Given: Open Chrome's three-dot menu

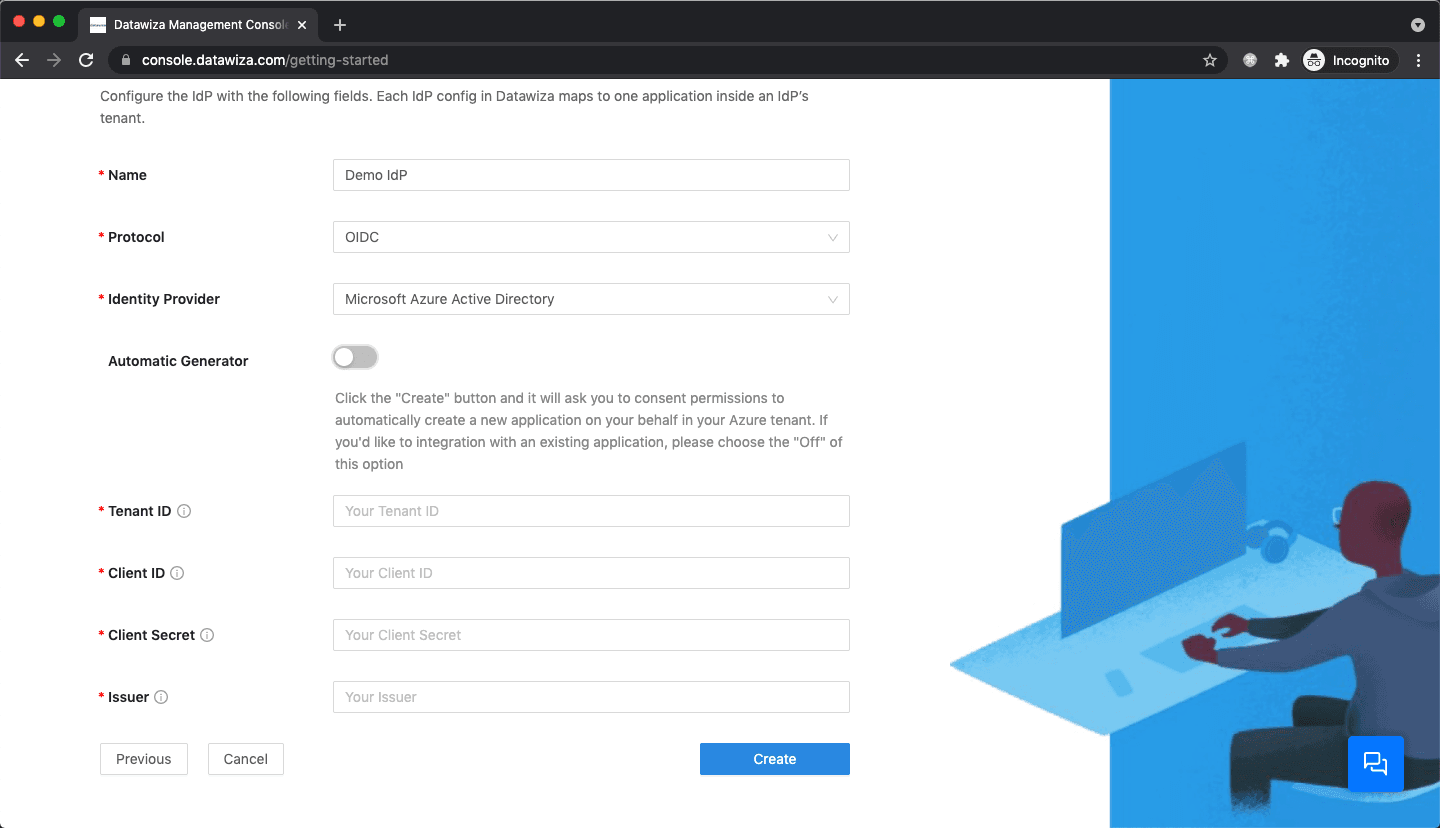Looking at the screenshot, I should (1419, 60).
